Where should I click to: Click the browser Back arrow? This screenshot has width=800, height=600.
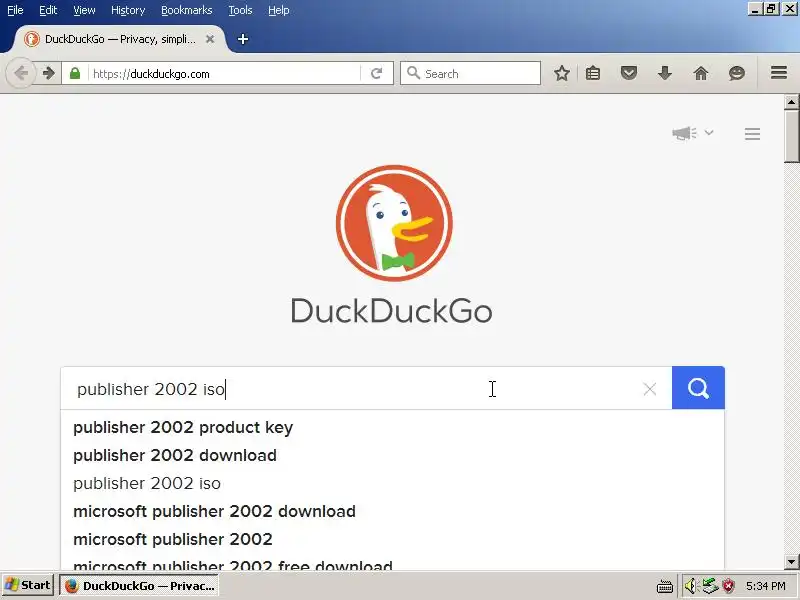pyautogui.click(x=21, y=73)
